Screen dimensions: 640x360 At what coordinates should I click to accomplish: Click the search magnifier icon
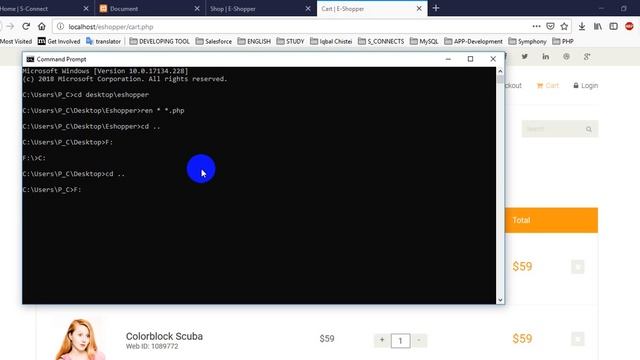(589, 129)
